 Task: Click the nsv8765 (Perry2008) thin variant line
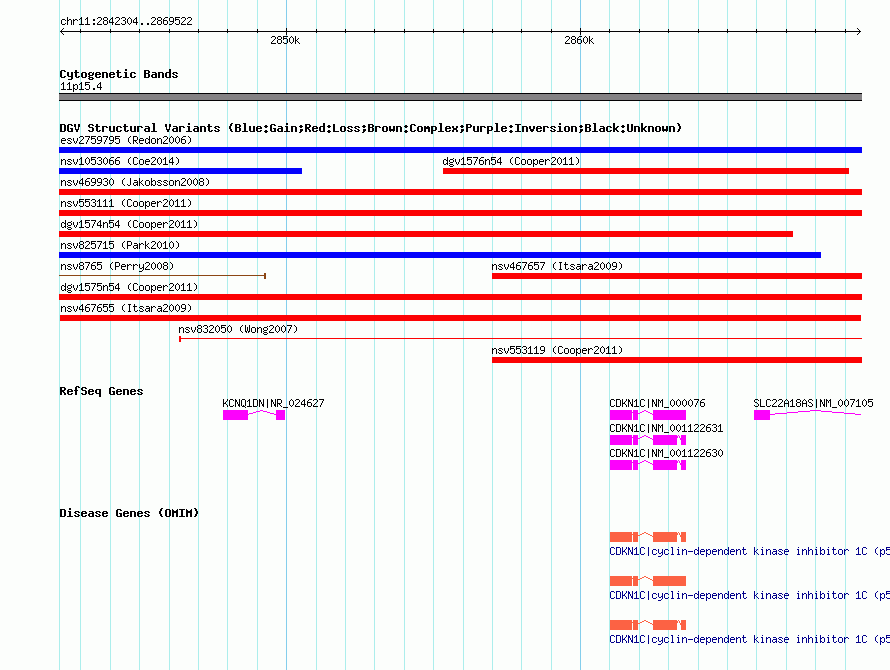point(162,276)
